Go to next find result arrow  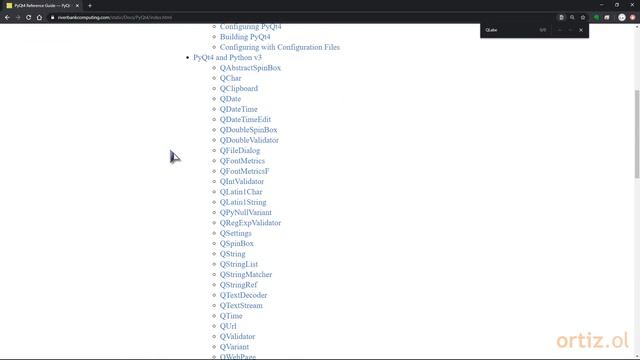pos(570,30)
